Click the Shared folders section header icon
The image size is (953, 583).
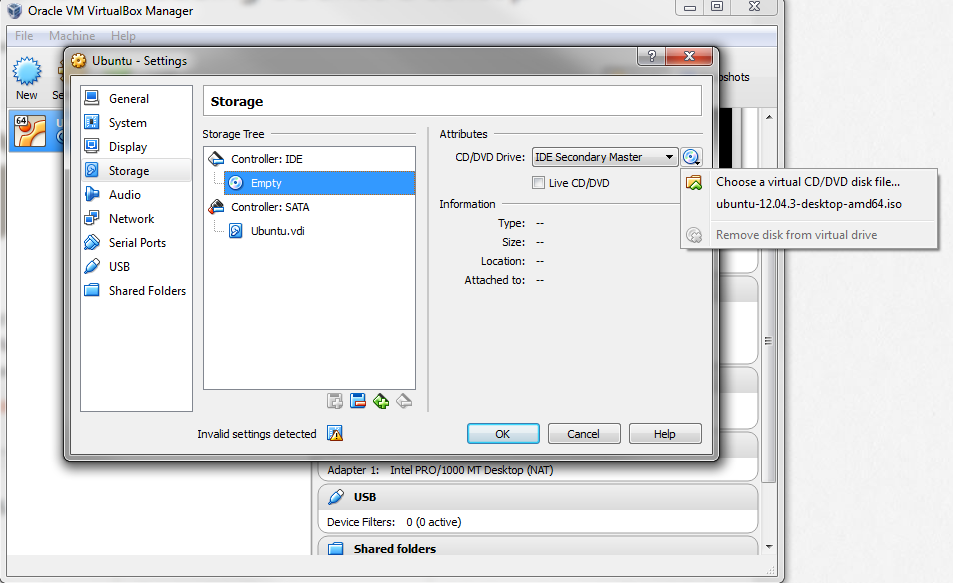pos(335,549)
